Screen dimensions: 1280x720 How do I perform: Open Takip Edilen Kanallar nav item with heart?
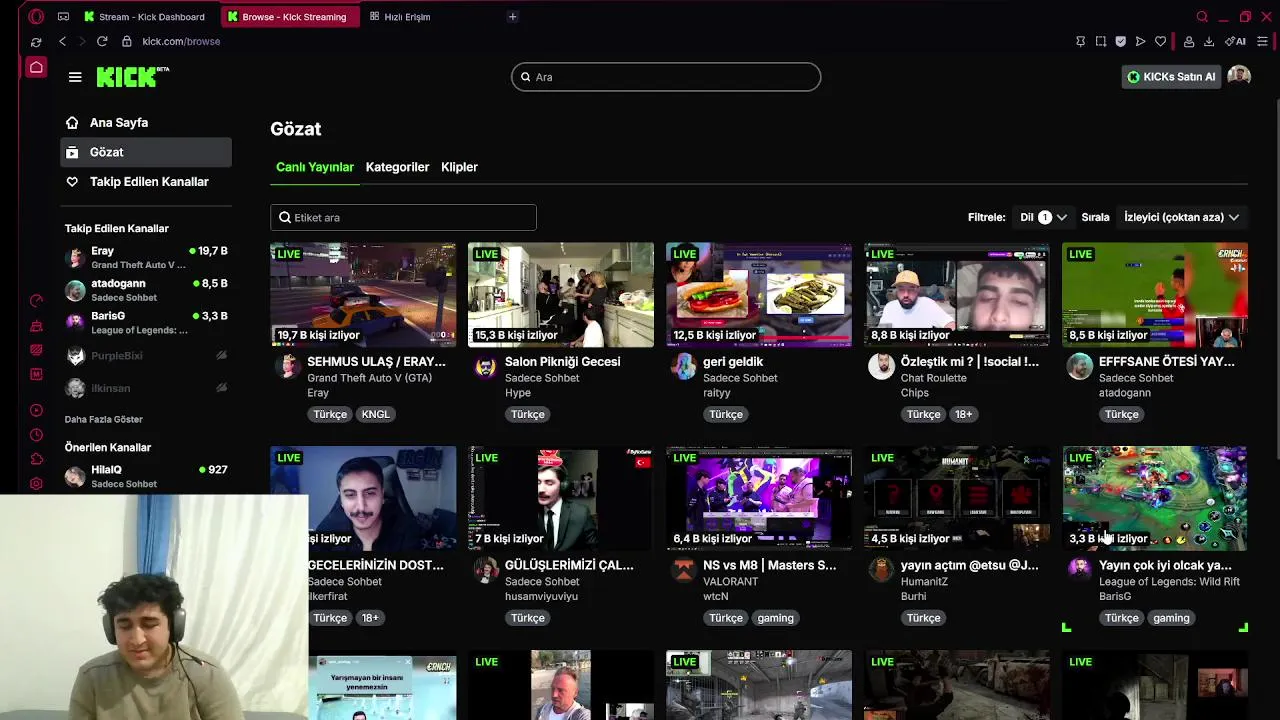pyautogui.click(x=146, y=181)
